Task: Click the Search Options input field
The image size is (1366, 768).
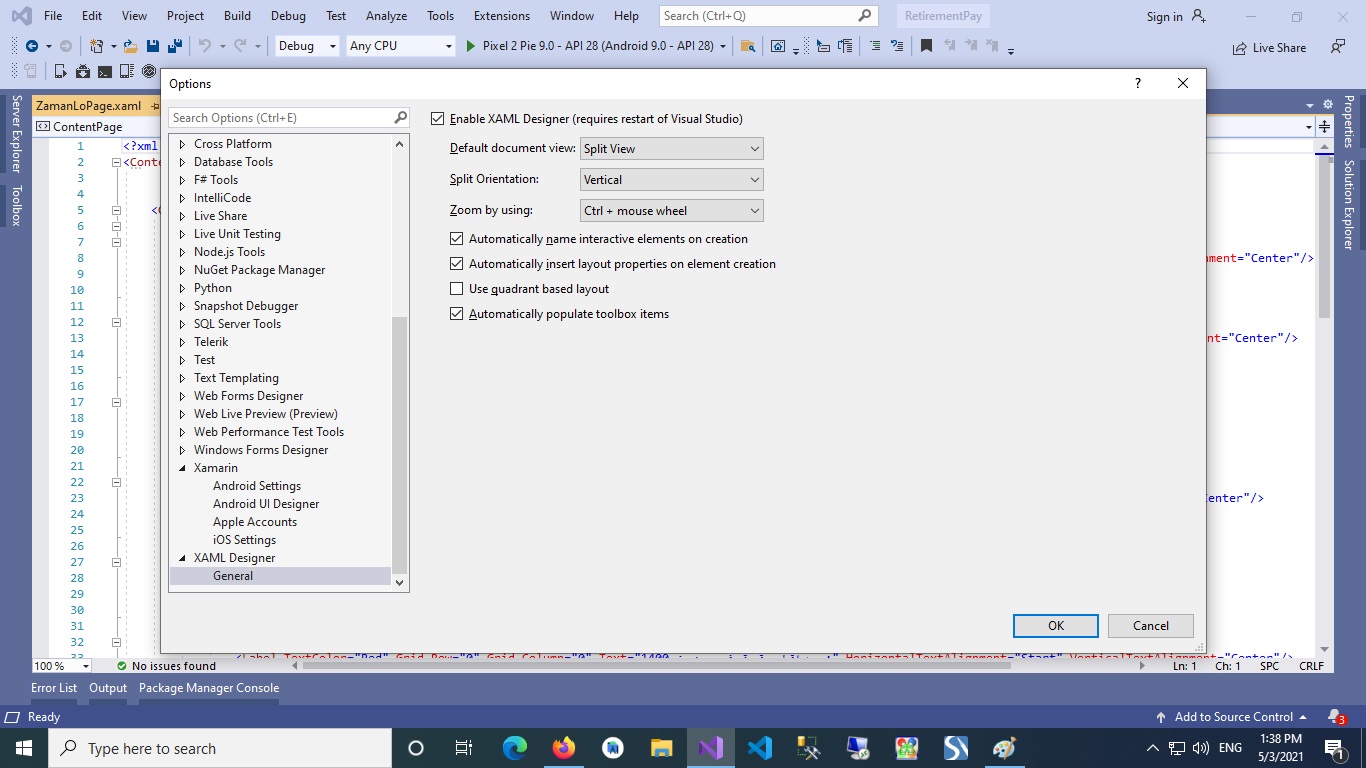Action: [x=280, y=118]
